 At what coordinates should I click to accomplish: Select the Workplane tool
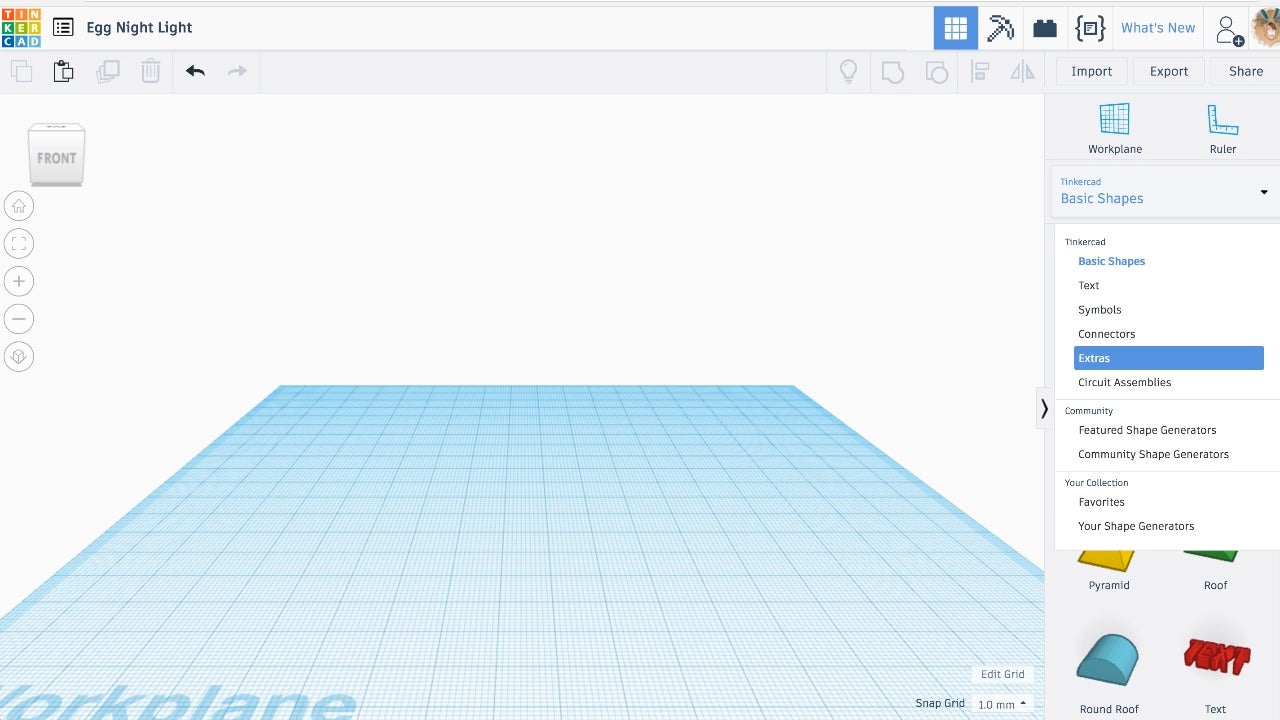click(1114, 128)
